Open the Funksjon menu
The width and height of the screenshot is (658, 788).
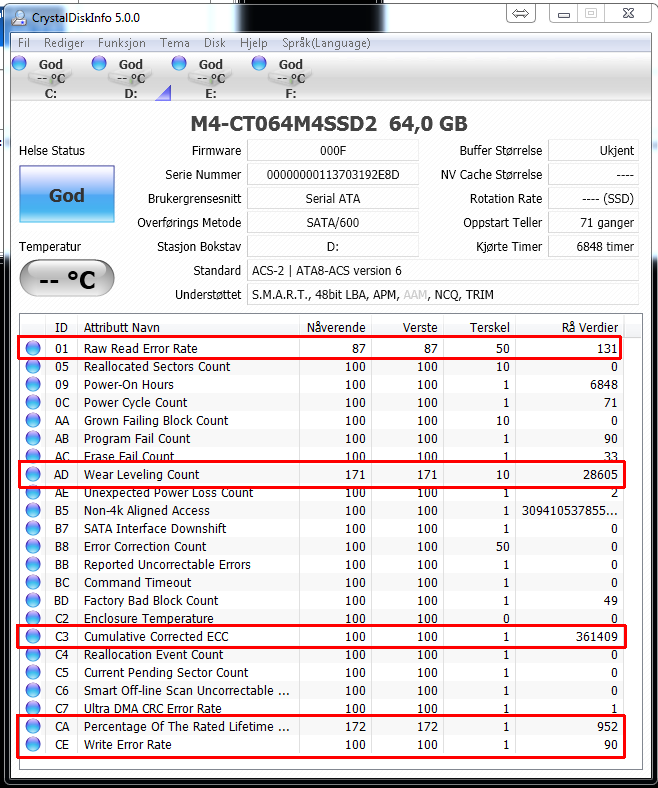pos(122,43)
